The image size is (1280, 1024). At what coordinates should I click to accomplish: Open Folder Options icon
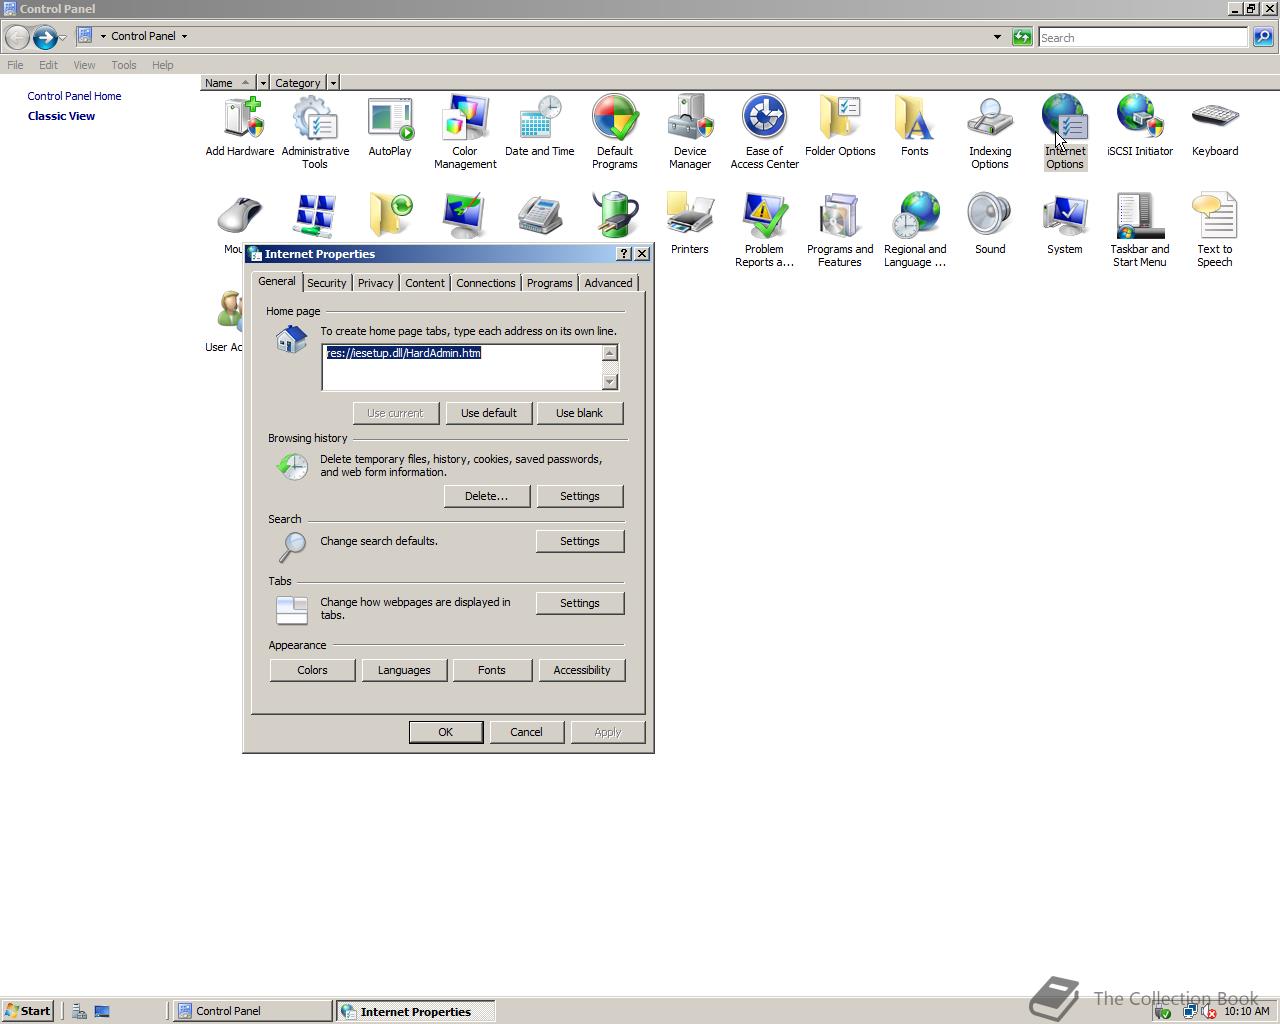point(840,127)
